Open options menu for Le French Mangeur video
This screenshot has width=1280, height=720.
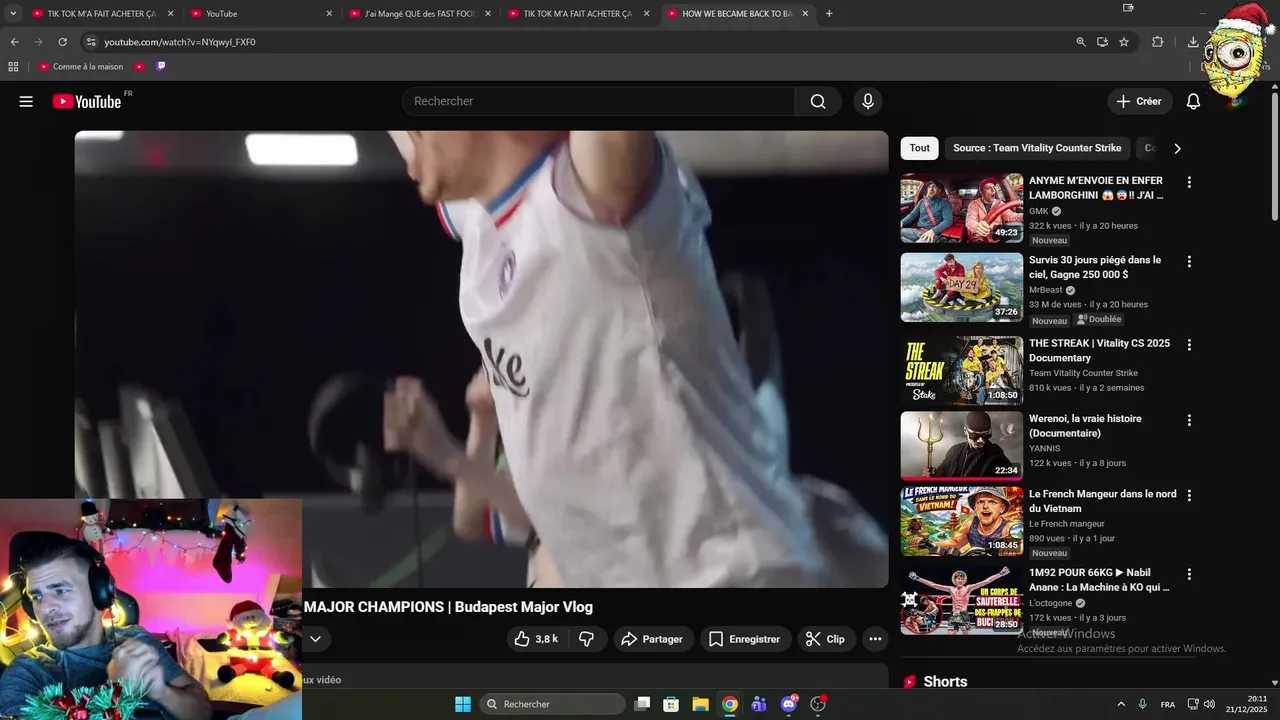coord(1189,495)
